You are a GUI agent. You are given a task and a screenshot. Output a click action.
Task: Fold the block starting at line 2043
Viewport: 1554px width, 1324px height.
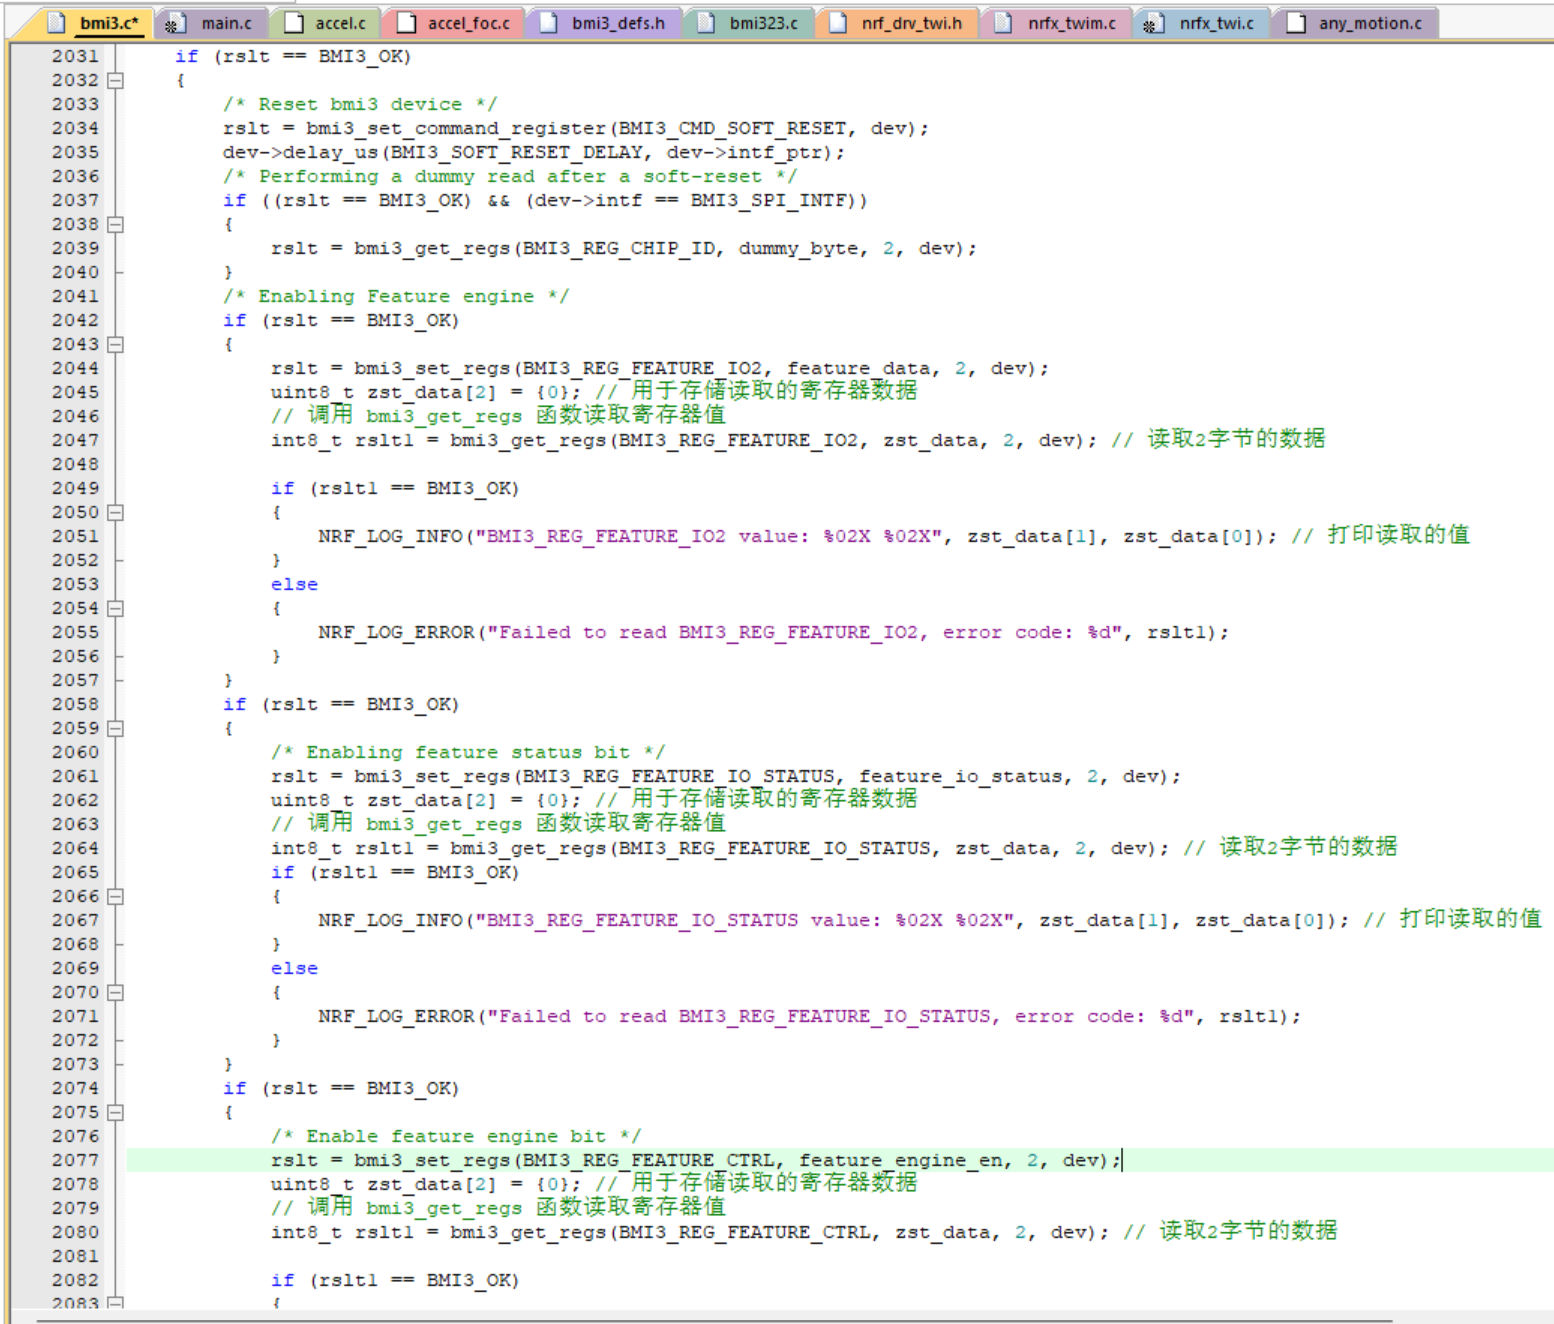click(116, 344)
